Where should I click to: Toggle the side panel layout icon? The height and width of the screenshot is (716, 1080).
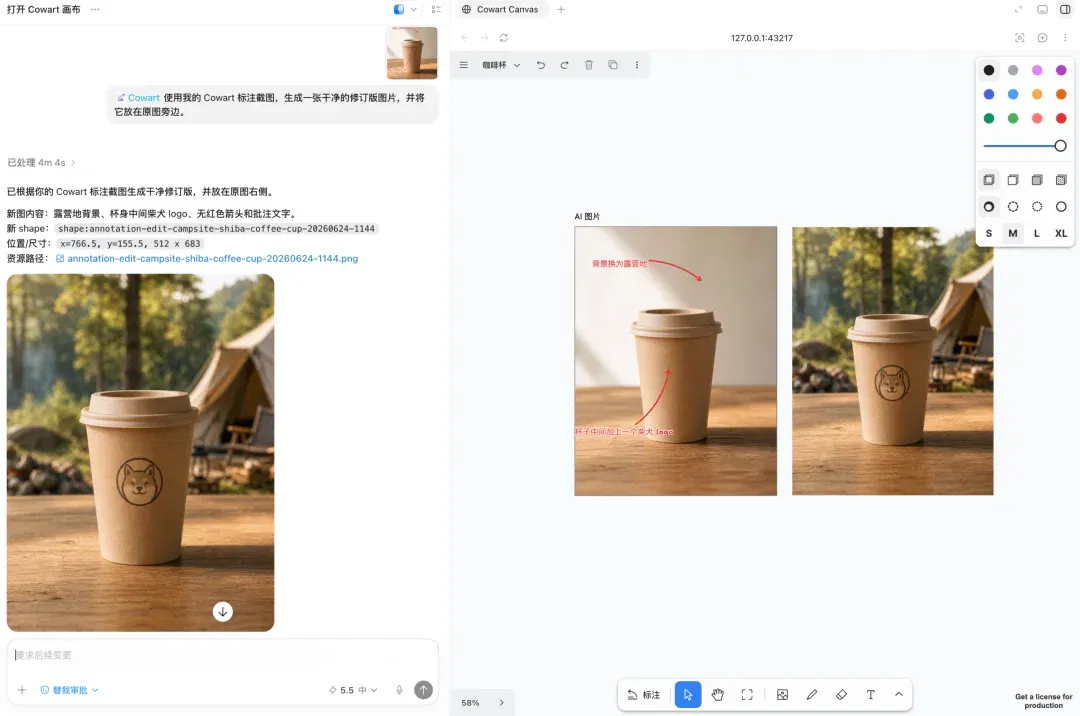(x=1065, y=10)
